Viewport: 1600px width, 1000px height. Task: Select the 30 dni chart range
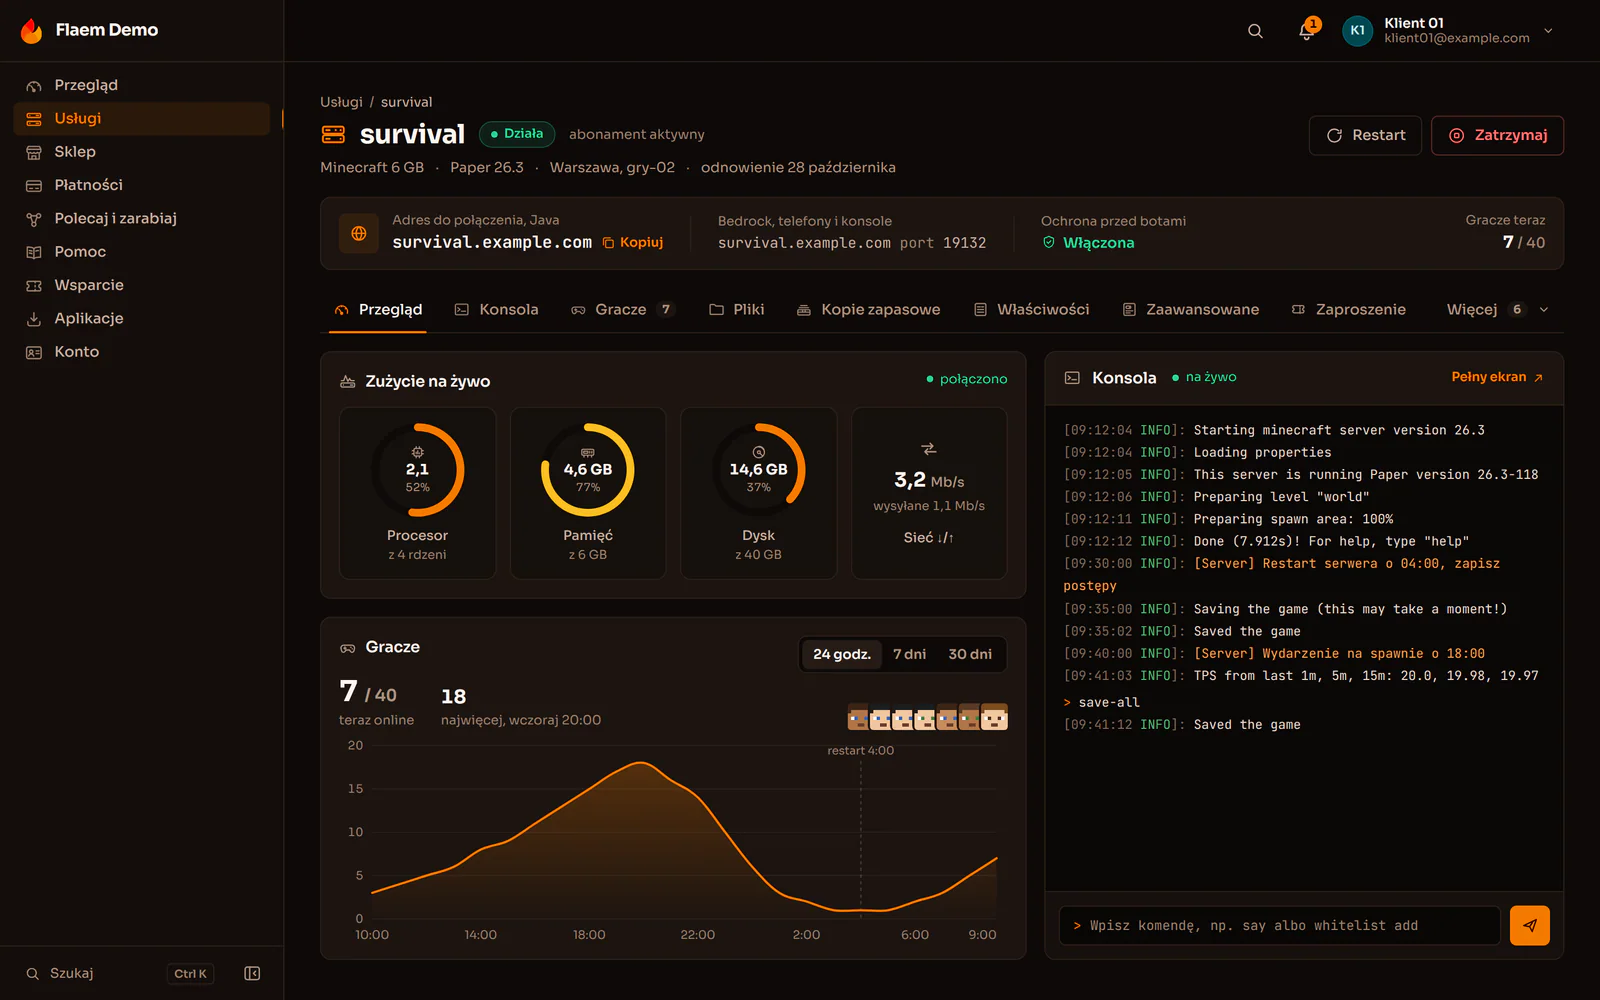[x=970, y=654]
